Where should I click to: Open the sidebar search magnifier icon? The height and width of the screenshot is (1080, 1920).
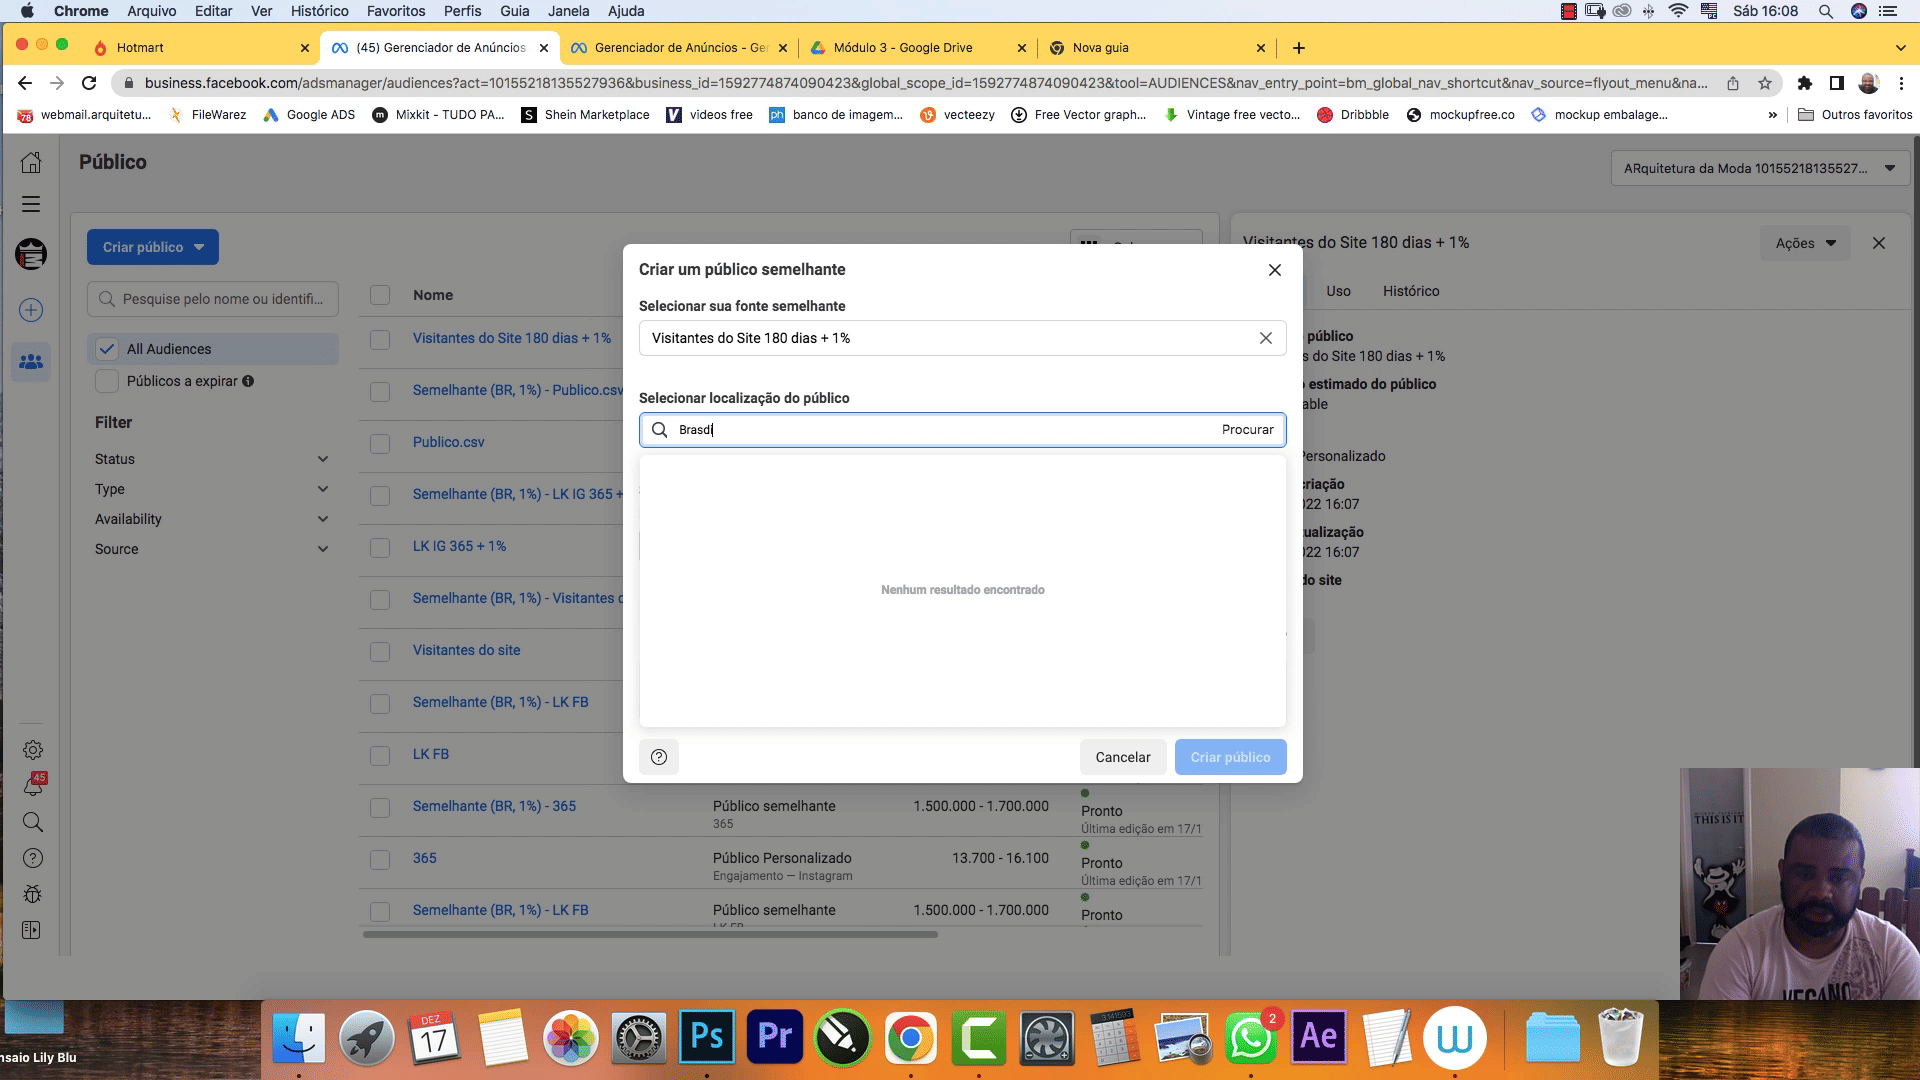pos(33,822)
